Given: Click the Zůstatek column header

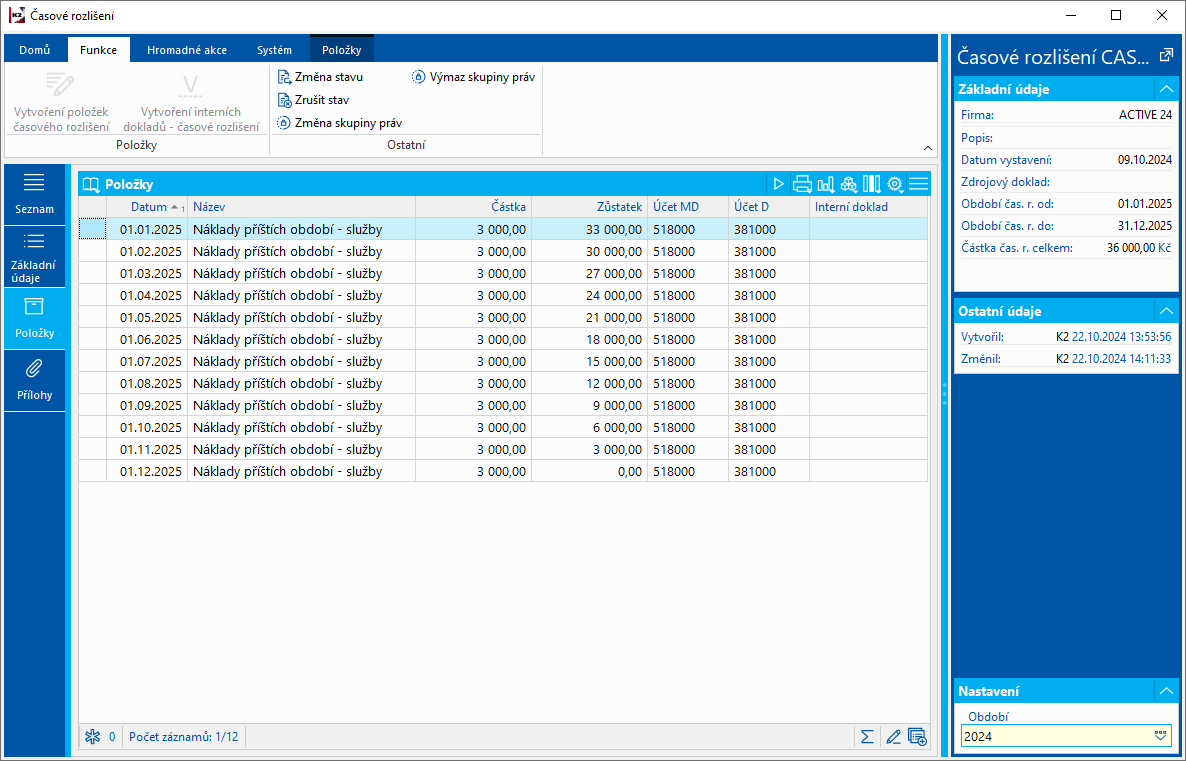Looking at the screenshot, I should click(x=589, y=207).
